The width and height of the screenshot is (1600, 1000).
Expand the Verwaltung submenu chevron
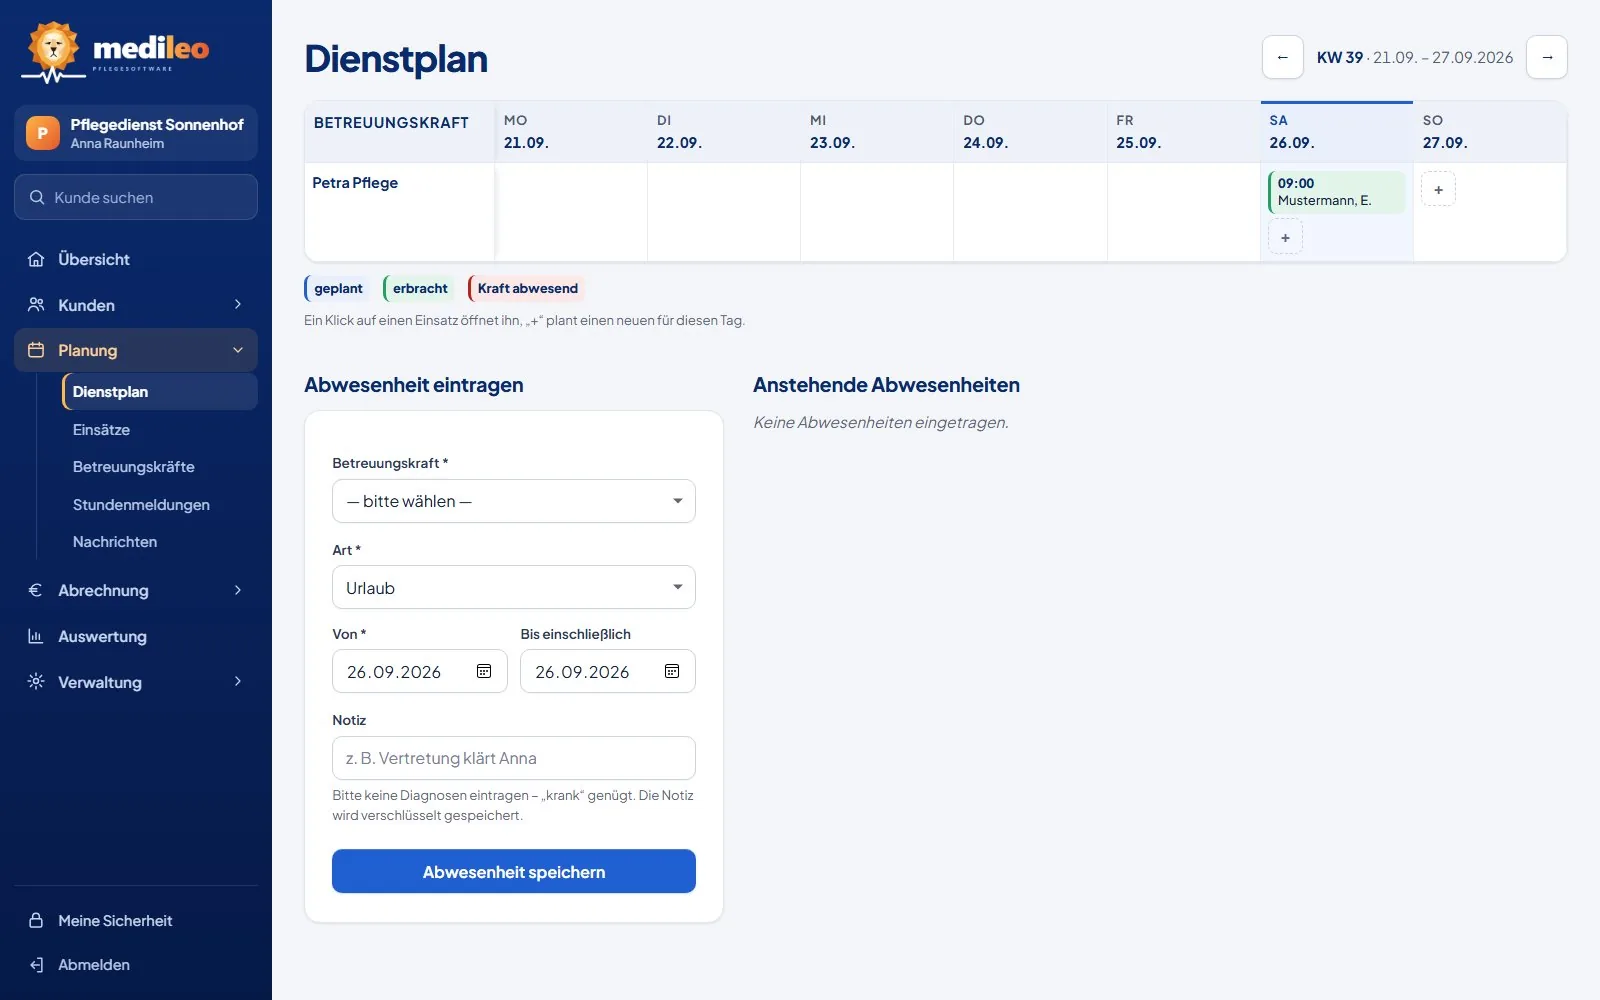(x=238, y=681)
